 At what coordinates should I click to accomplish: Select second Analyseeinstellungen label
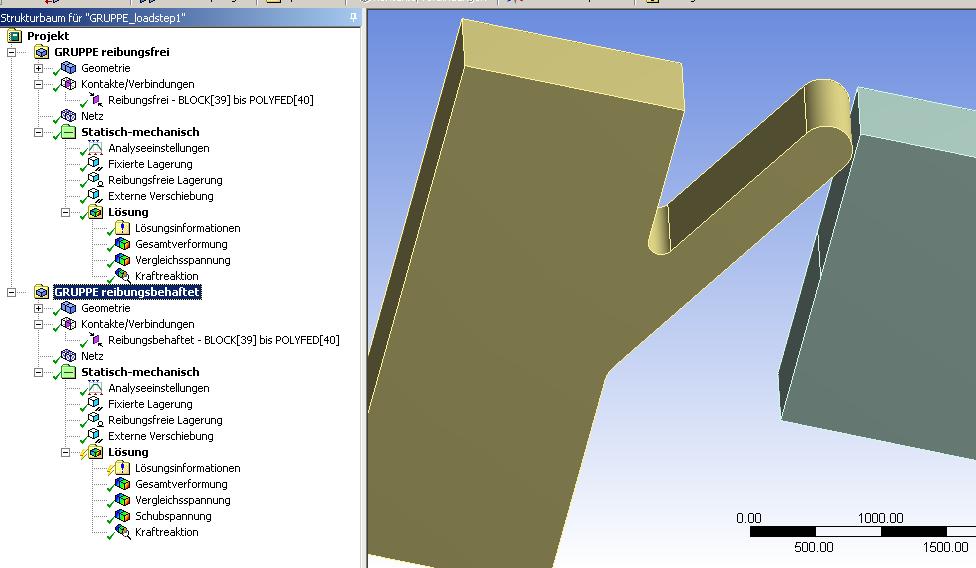coord(158,388)
